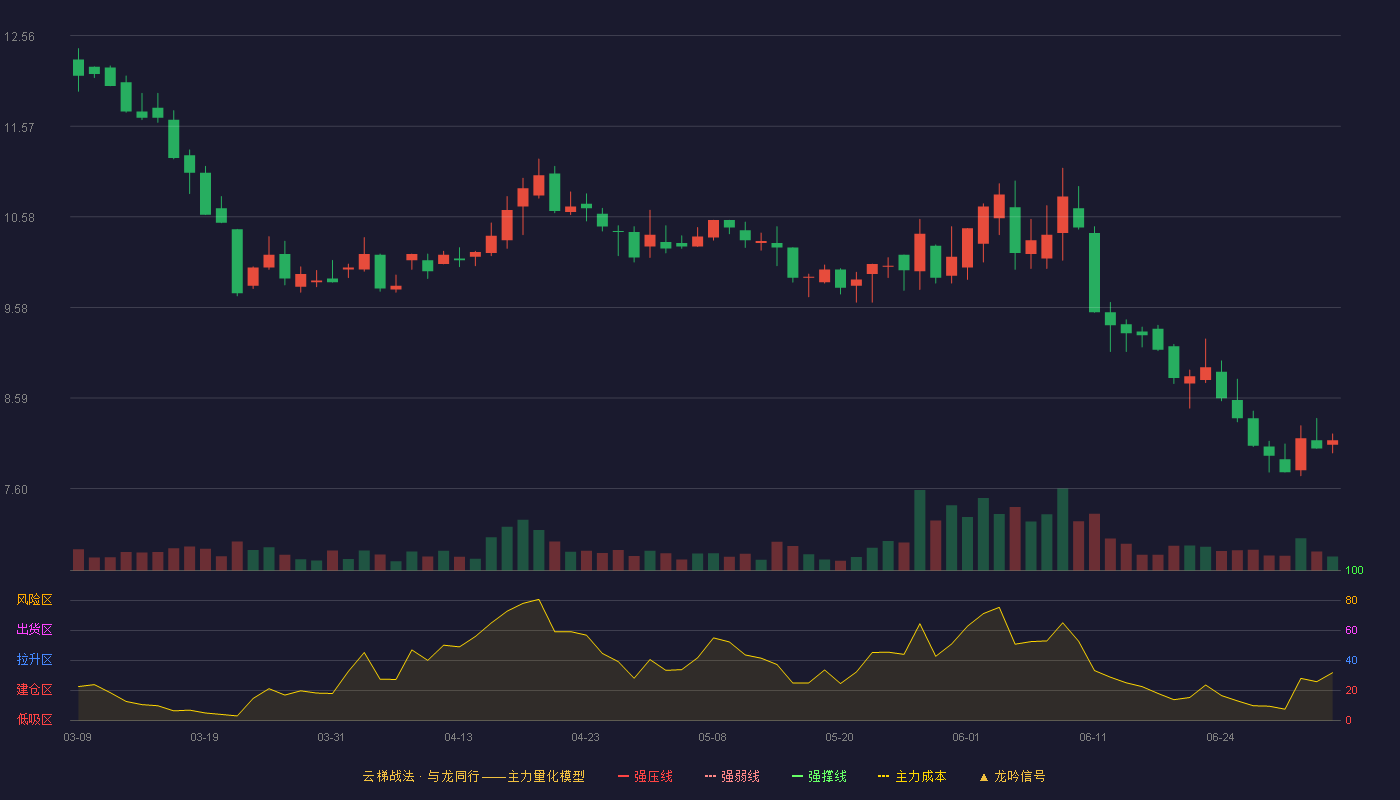This screenshot has height=800, width=1400.
Task: Click the blue 40 indicator axis value
Action: [1351, 660]
